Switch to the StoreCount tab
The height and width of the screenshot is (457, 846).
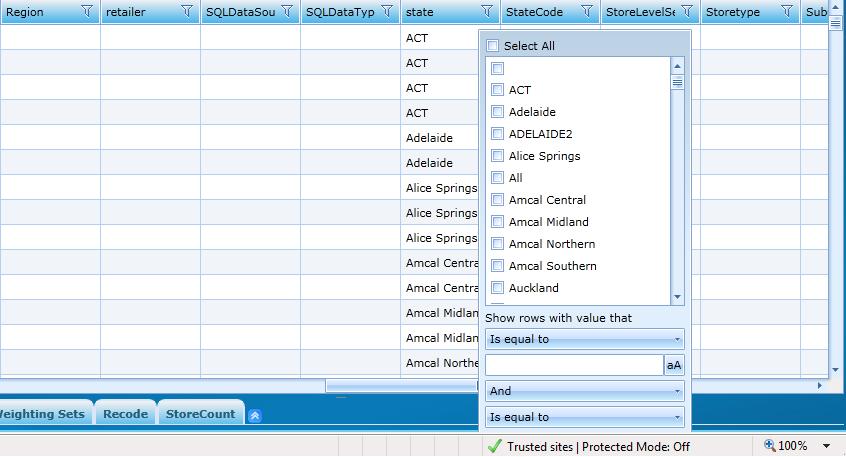pos(201,414)
